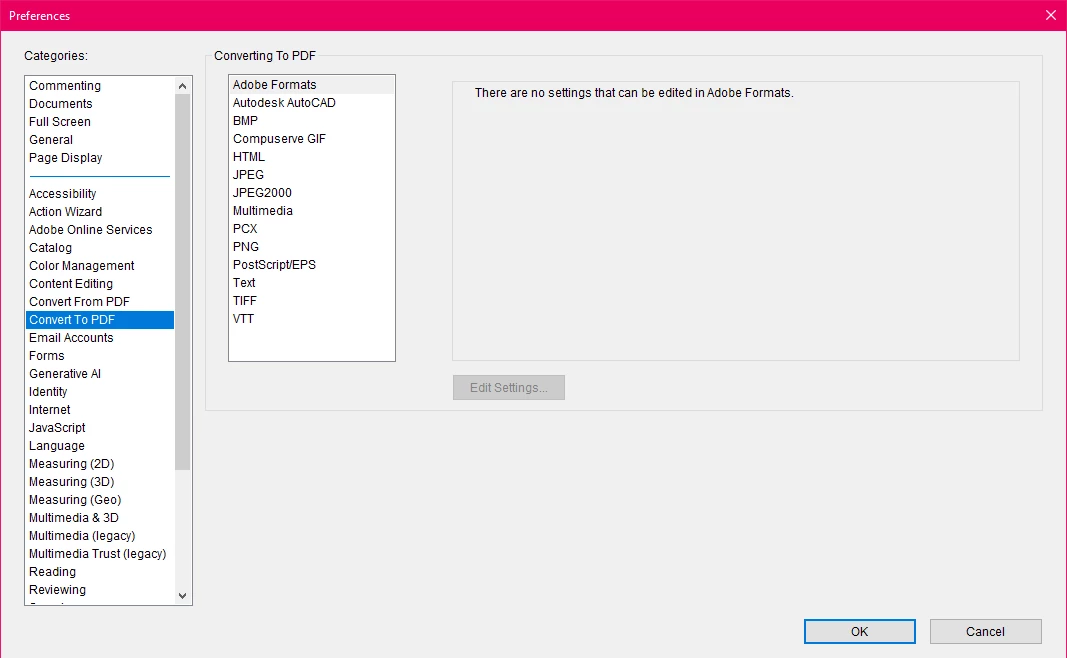The image size is (1067, 658).
Task: Select the Language category
Action: pos(100,446)
